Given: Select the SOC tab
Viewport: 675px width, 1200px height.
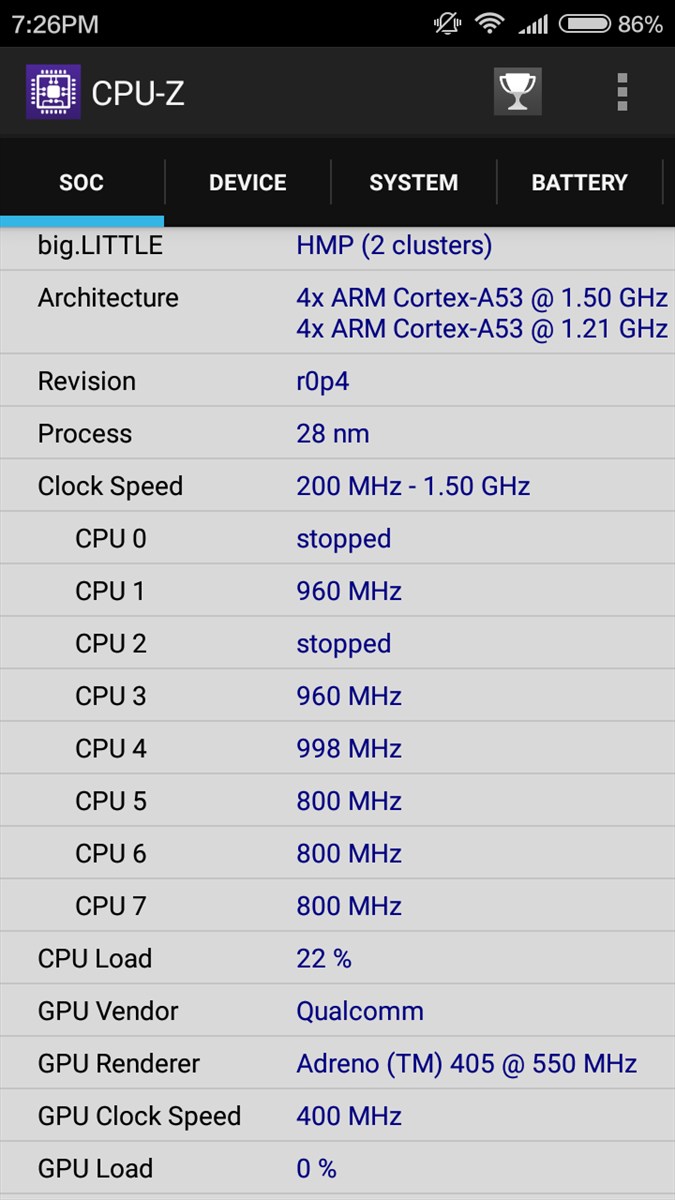Looking at the screenshot, I should click(x=82, y=183).
